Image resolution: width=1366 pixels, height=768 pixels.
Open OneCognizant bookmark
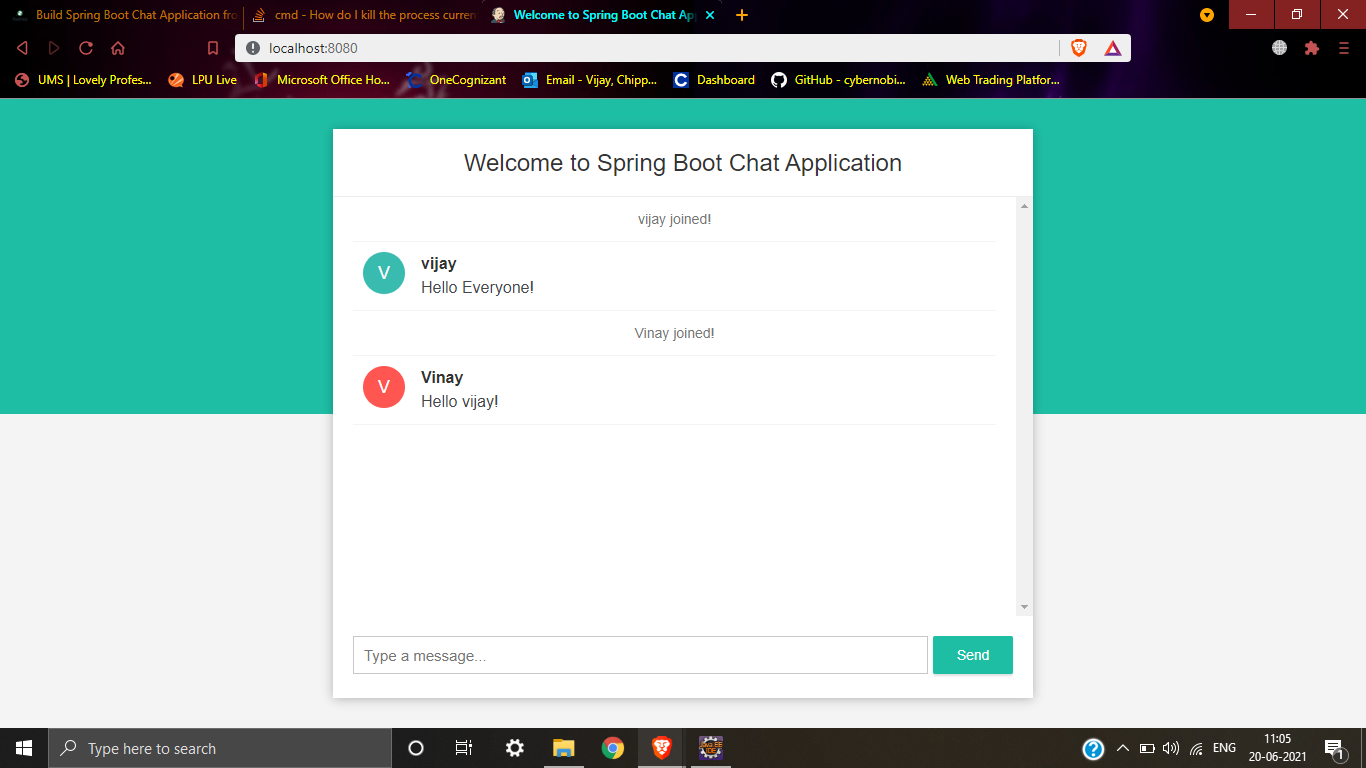456,80
